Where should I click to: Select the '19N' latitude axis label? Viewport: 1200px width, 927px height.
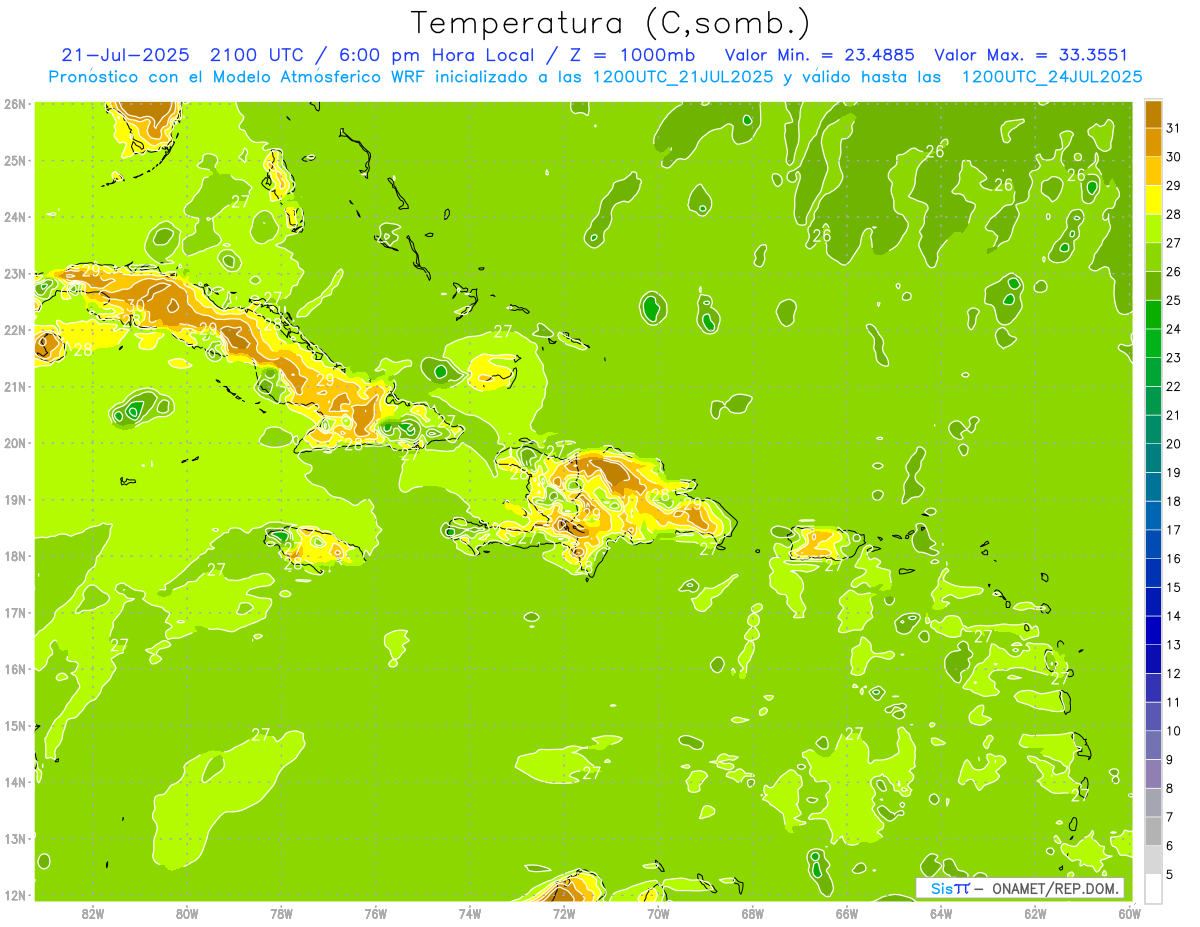(15, 499)
